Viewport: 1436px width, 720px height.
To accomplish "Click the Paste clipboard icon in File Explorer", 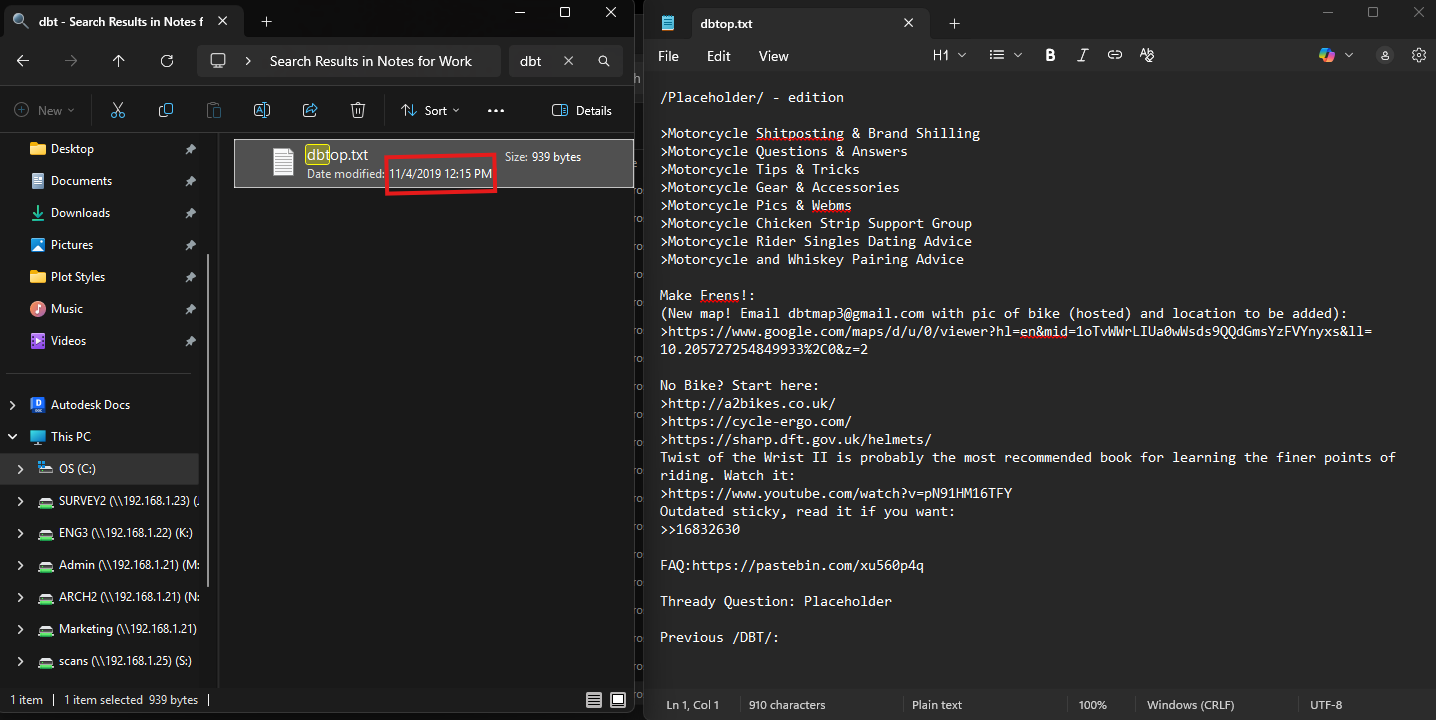I will 214,110.
